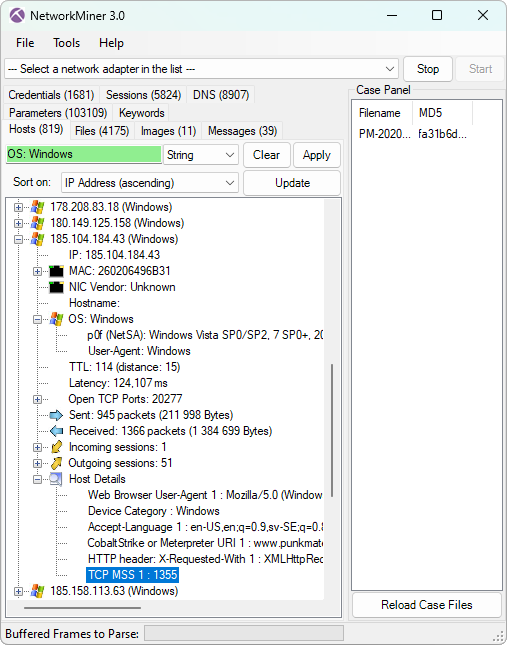
Task: Collapse the 185.104.184.43 host node
Action: pos(18,239)
